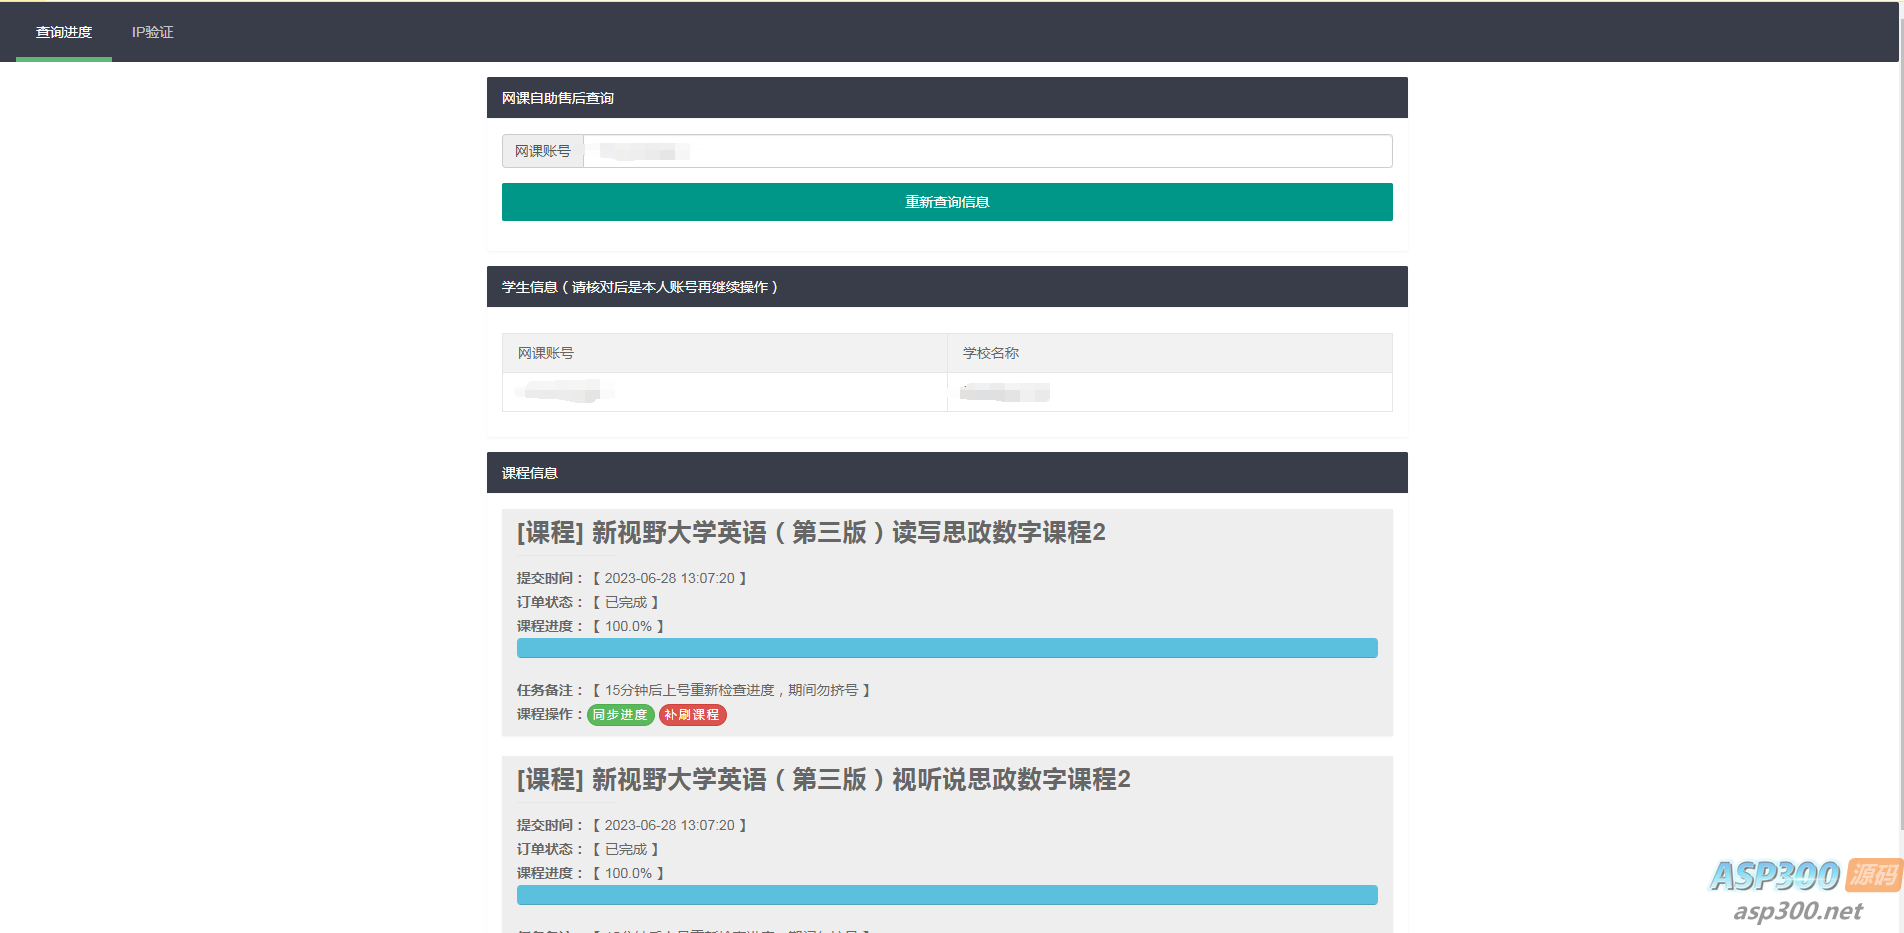Viewport: 1904px width, 933px height.
Task: Click the 课程信息 panel header
Action: click(947, 473)
